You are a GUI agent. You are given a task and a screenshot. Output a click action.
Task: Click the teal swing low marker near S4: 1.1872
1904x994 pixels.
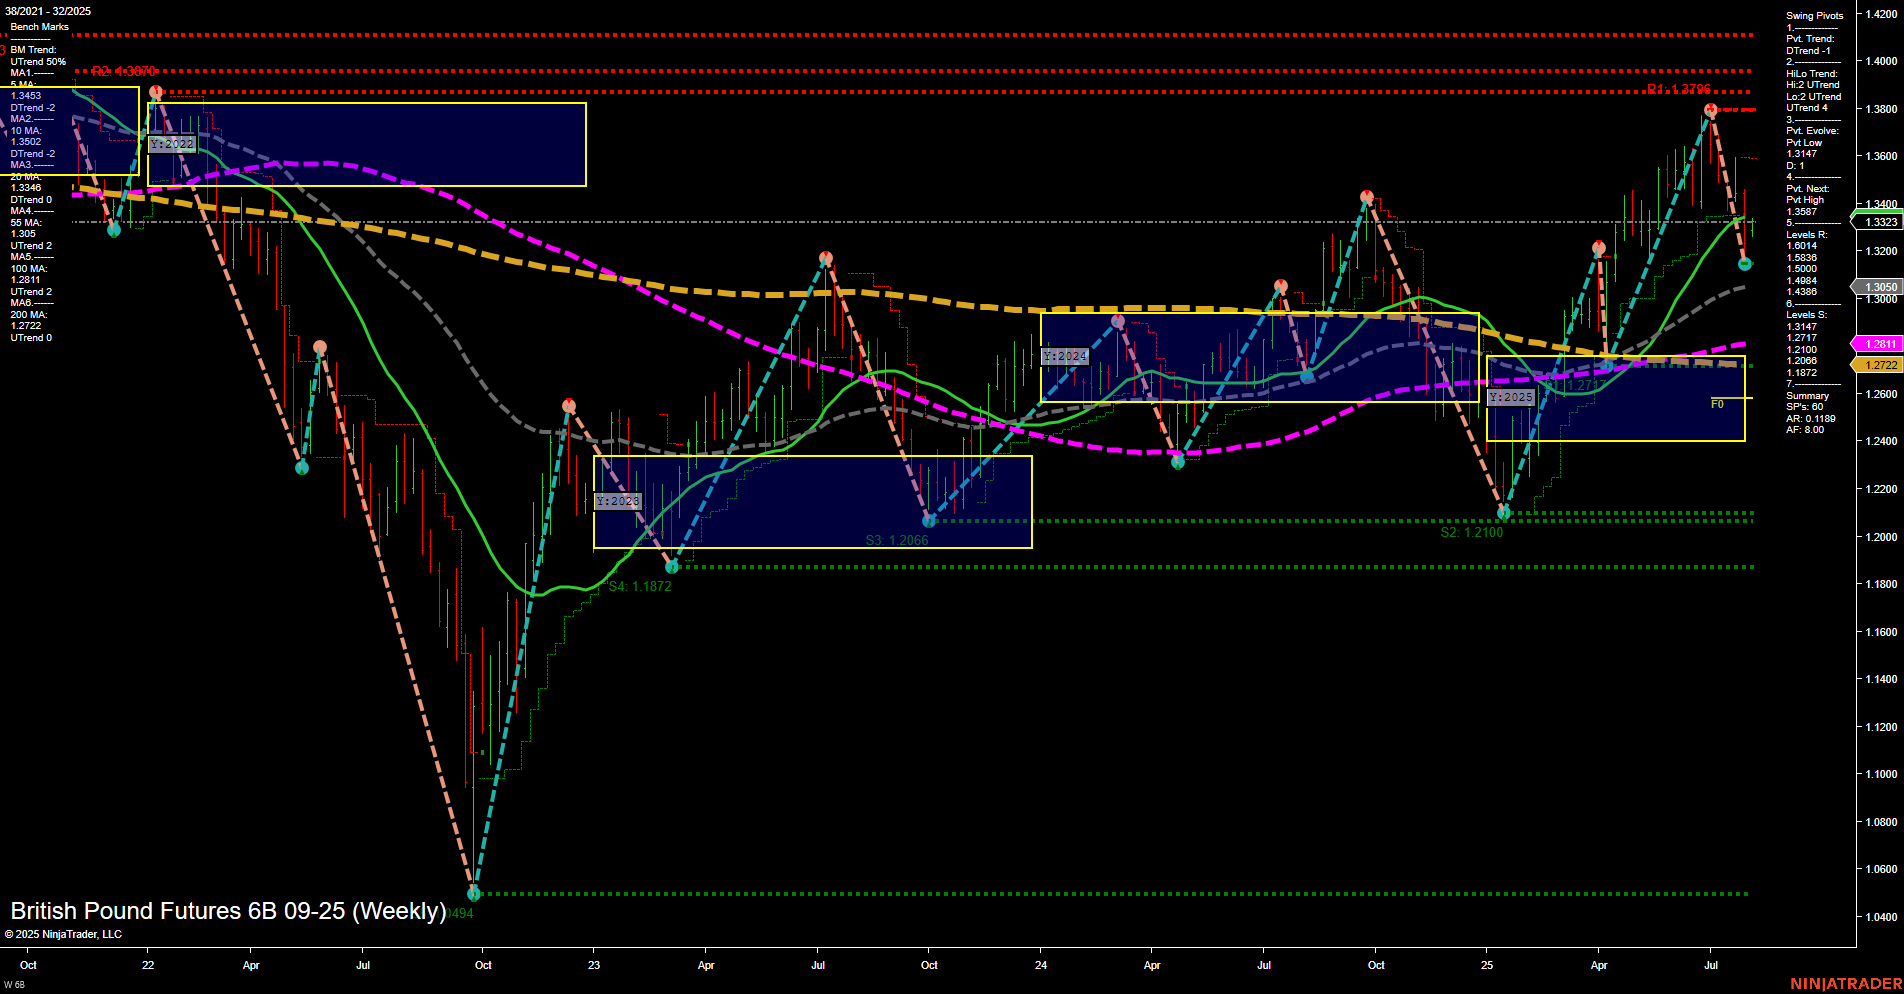pyautogui.click(x=671, y=566)
